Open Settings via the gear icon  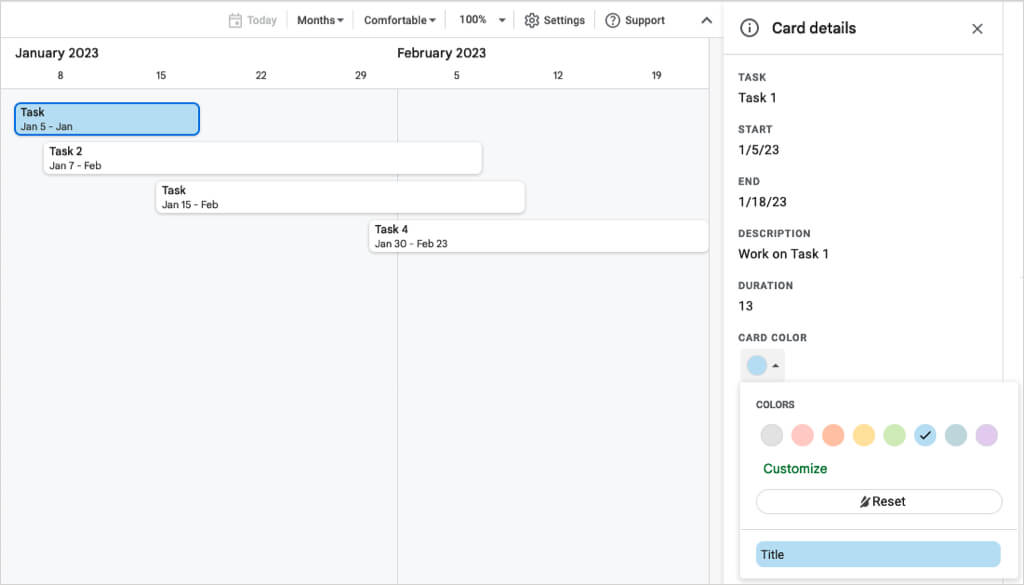[532, 20]
